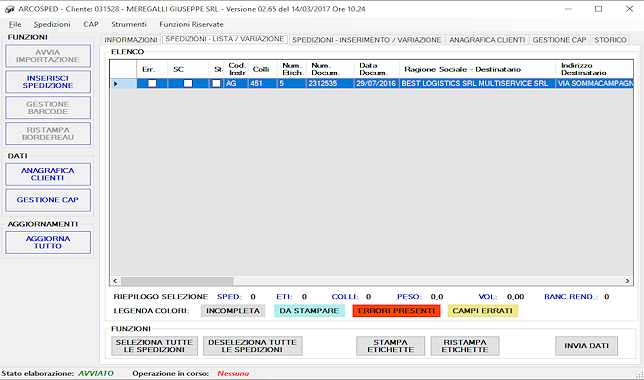Open the Spedizioni menu
Screen dimensions: 644x380
pos(52,24)
